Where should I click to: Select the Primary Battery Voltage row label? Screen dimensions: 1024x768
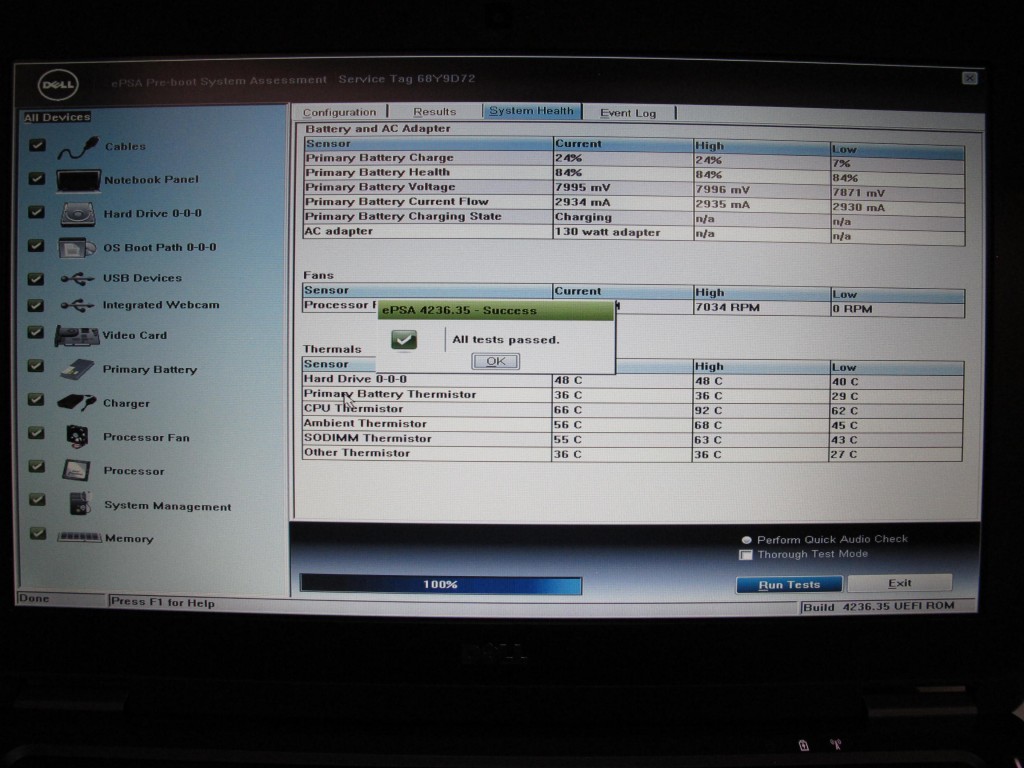click(380, 187)
